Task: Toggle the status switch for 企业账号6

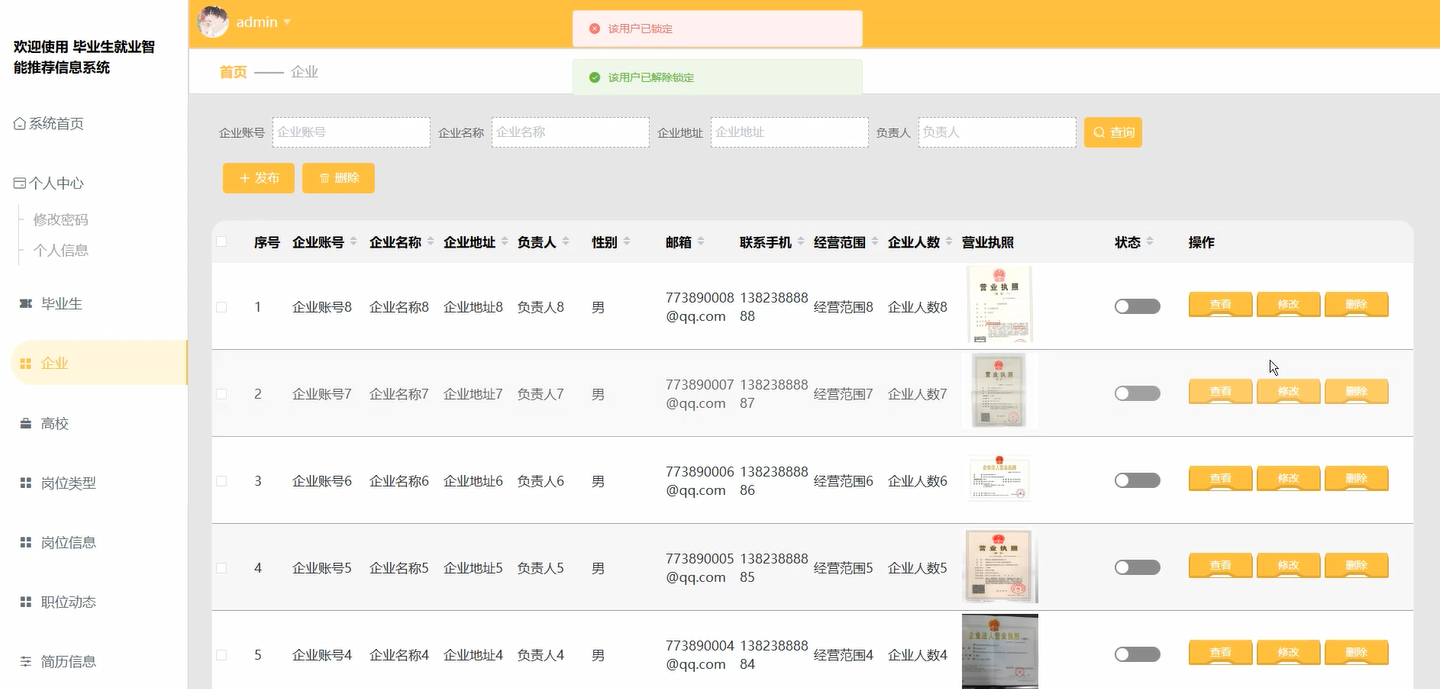Action: 1138,481
